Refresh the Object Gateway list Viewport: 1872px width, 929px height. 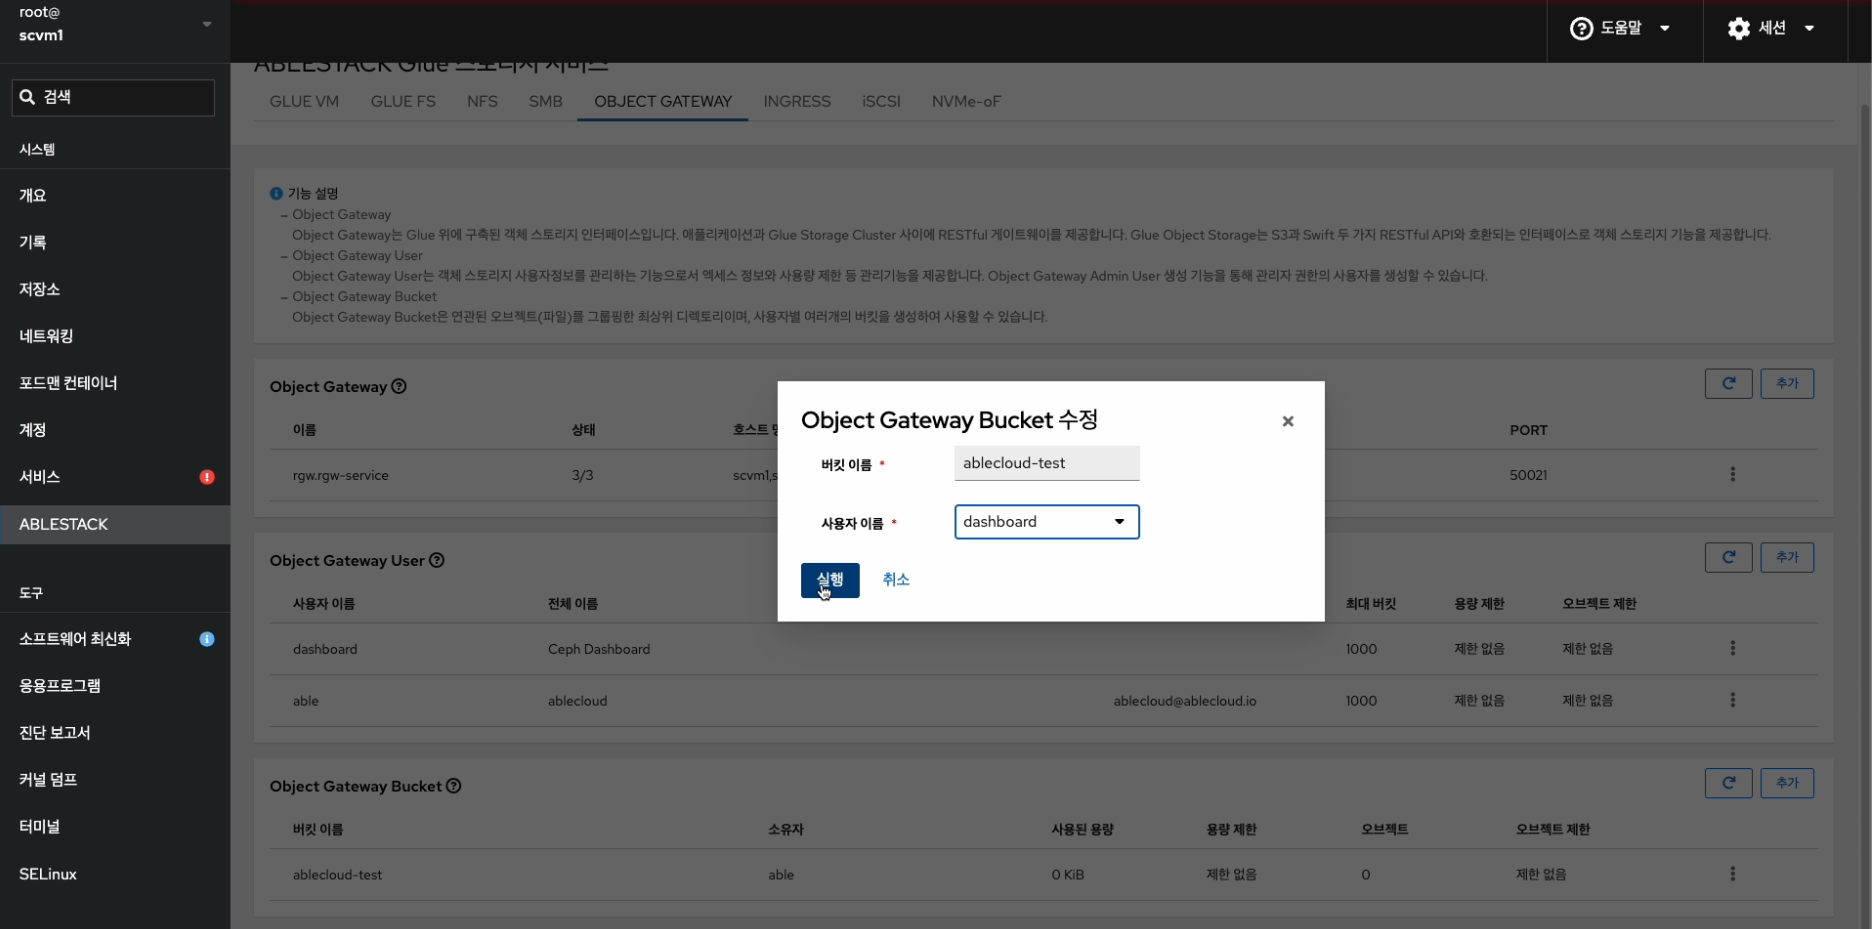coord(1728,384)
